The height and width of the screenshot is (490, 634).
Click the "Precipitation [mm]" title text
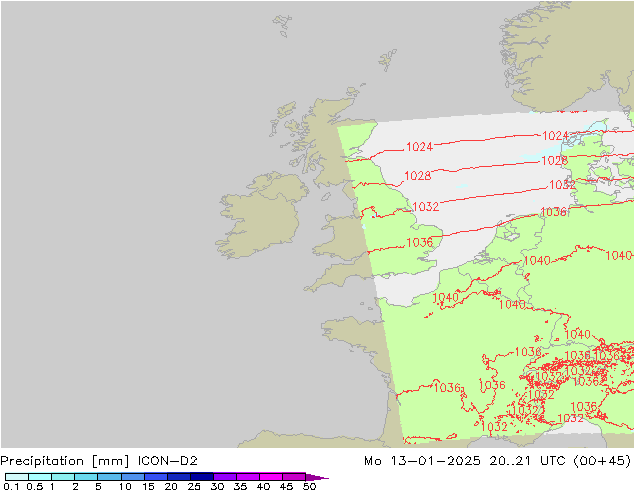tap(65, 461)
